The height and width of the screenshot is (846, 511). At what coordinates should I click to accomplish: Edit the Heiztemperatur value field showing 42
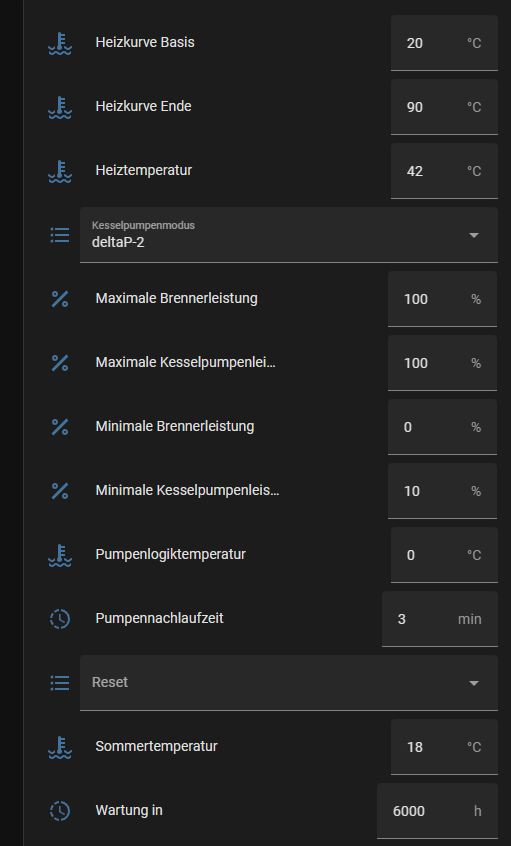[444, 171]
